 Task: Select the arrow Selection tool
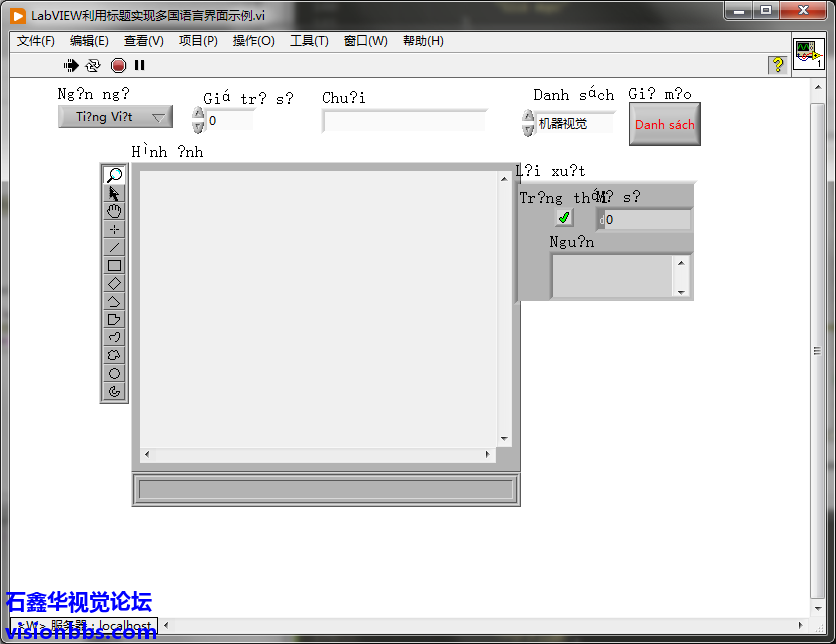coord(114,193)
